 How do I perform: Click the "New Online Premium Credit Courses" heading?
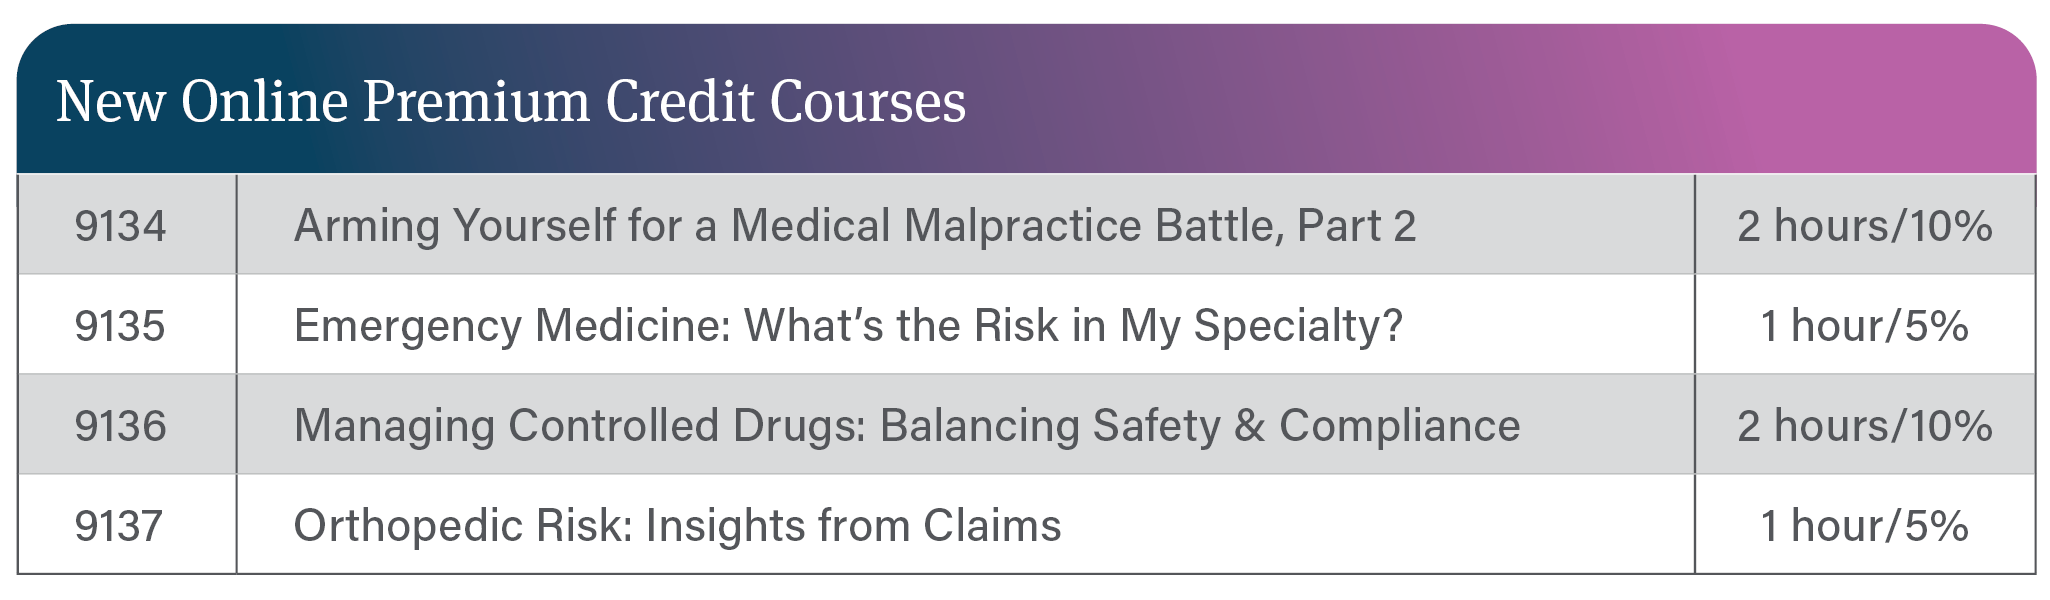tap(511, 102)
